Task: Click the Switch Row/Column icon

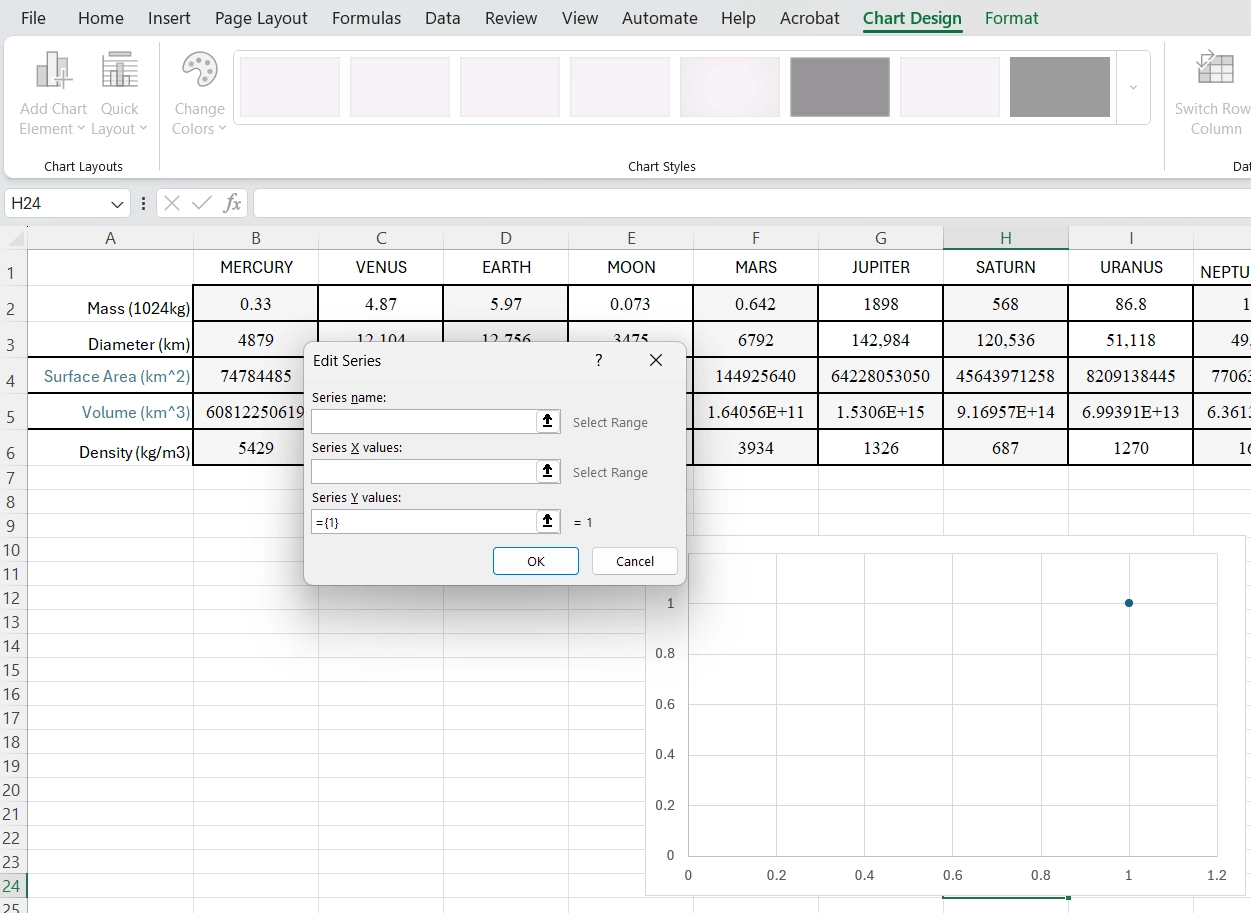Action: click(1215, 72)
